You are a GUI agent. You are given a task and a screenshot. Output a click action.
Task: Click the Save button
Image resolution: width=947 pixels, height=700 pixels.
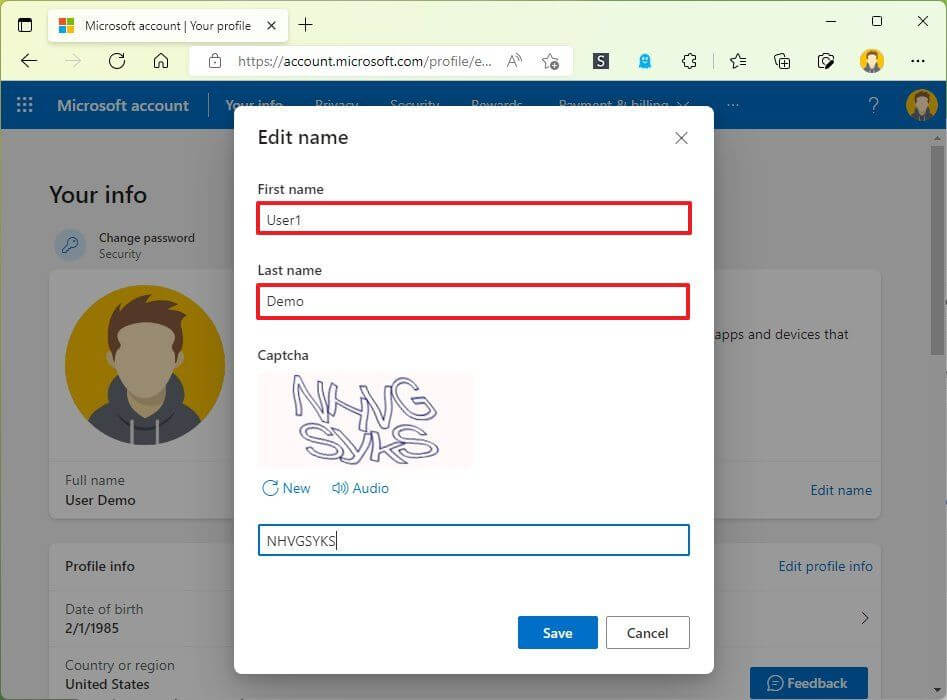[557, 632]
